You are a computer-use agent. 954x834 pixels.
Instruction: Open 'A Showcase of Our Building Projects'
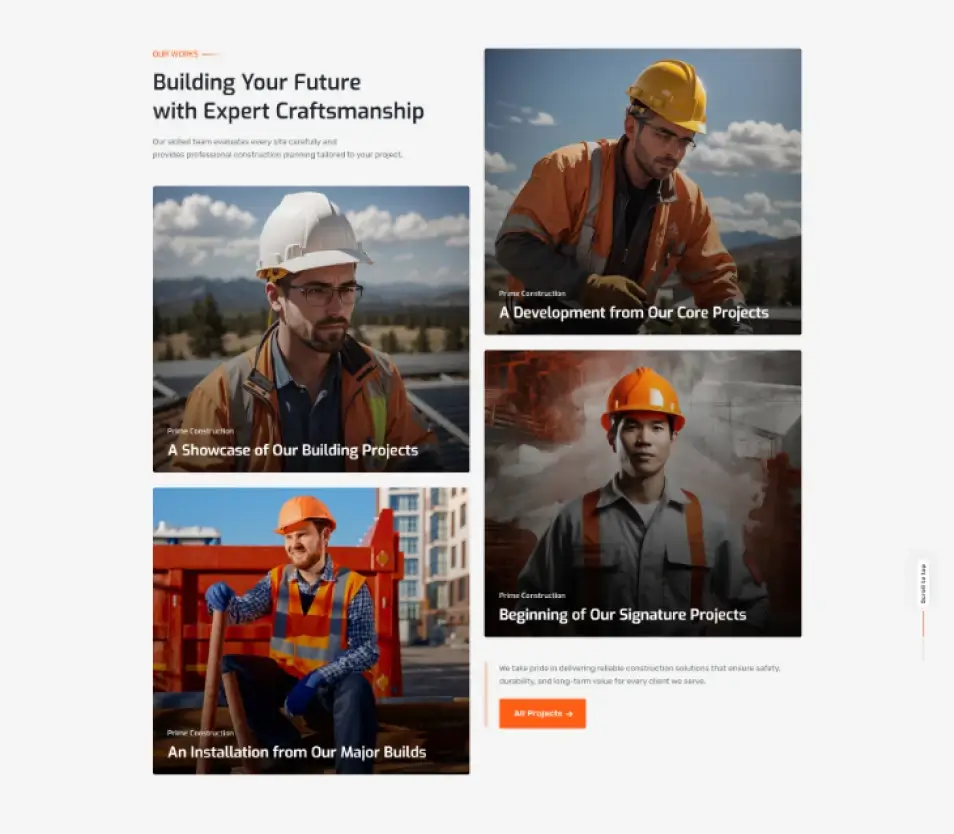tap(293, 450)
